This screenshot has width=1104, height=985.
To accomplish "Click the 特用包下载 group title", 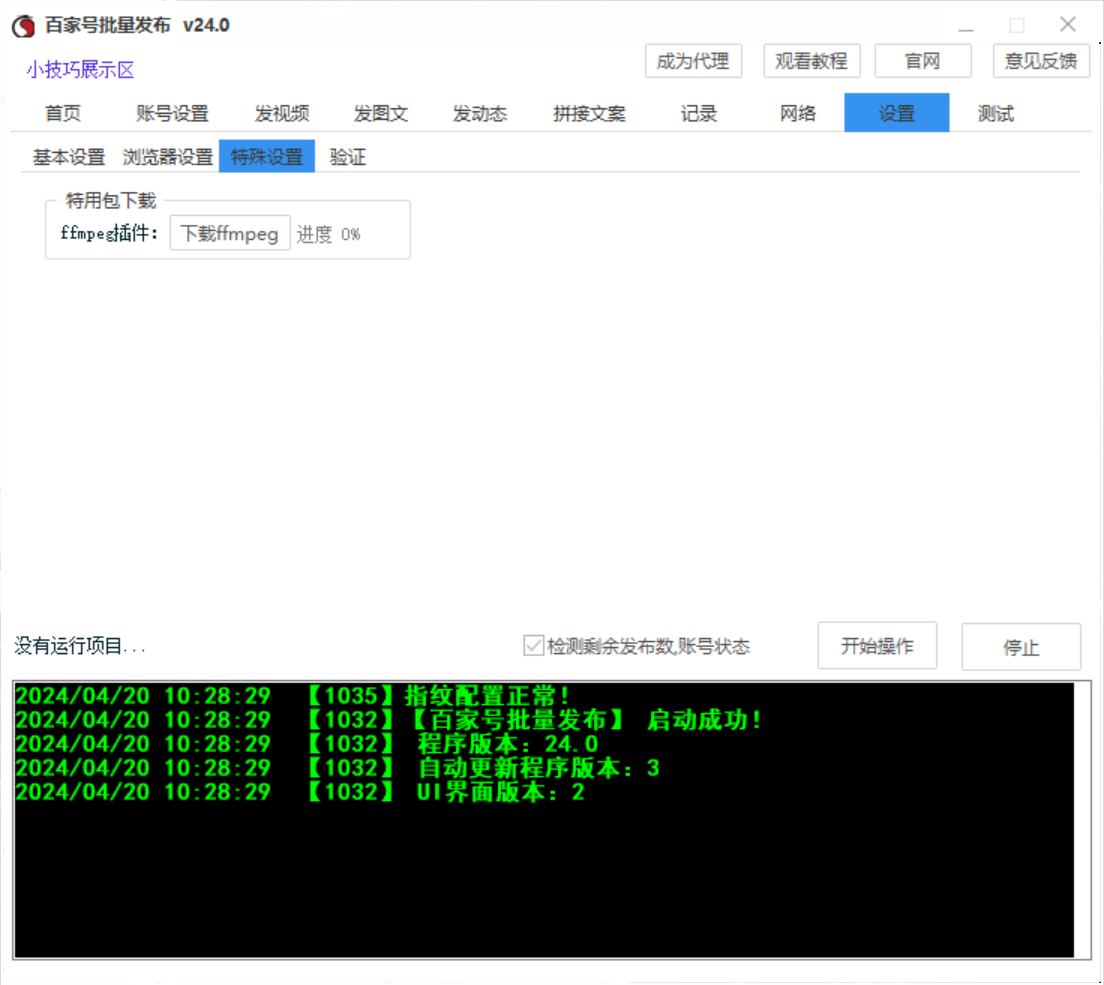I will [x=111, y=201].
